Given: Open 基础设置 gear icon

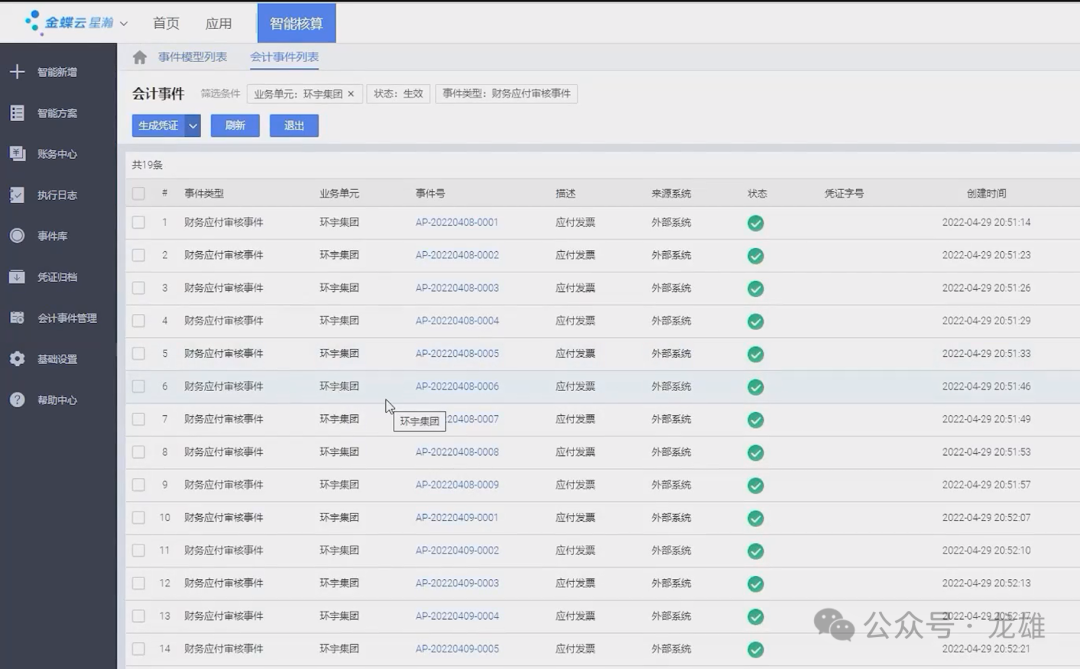Looking at the screenshot, I should [17, 359].
